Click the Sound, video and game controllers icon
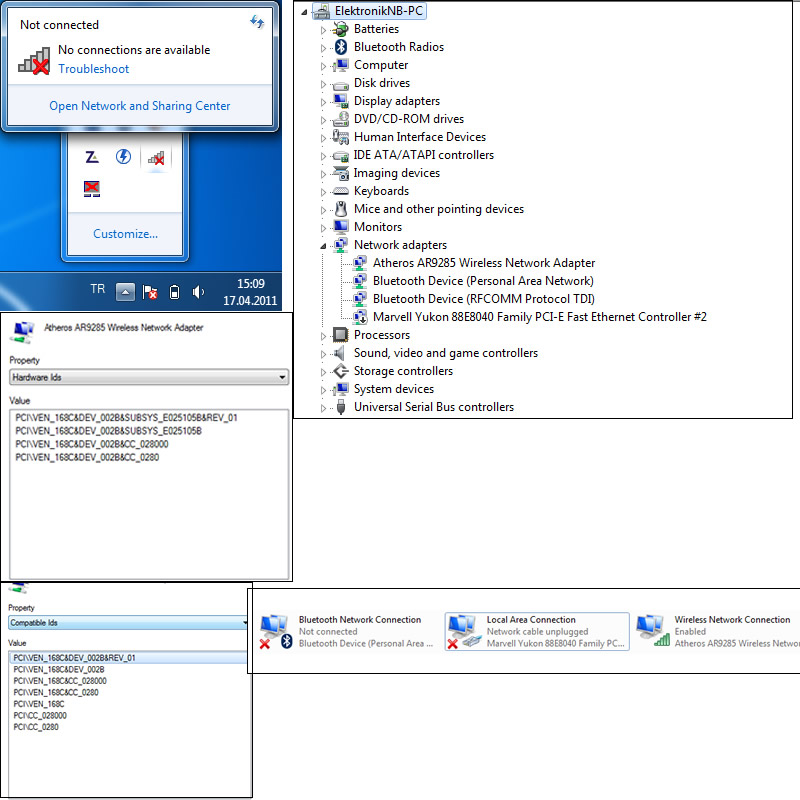 339,353
